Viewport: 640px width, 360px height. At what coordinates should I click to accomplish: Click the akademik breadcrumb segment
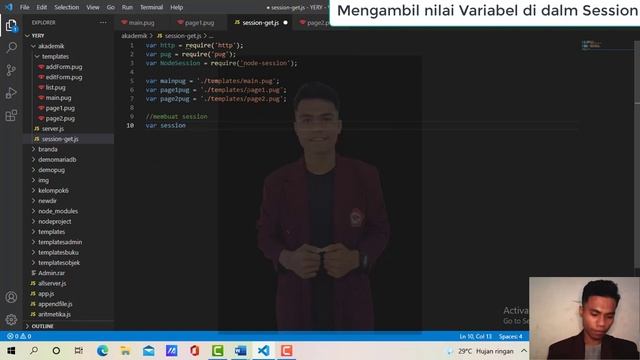pos(134,36)
